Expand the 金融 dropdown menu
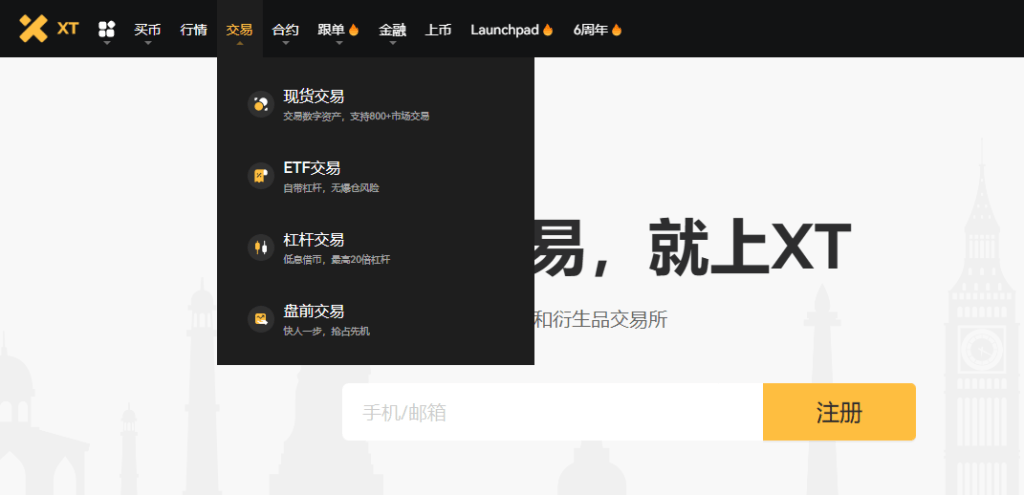This screenshot has width=1024, height=495. (x=392, y=29)
